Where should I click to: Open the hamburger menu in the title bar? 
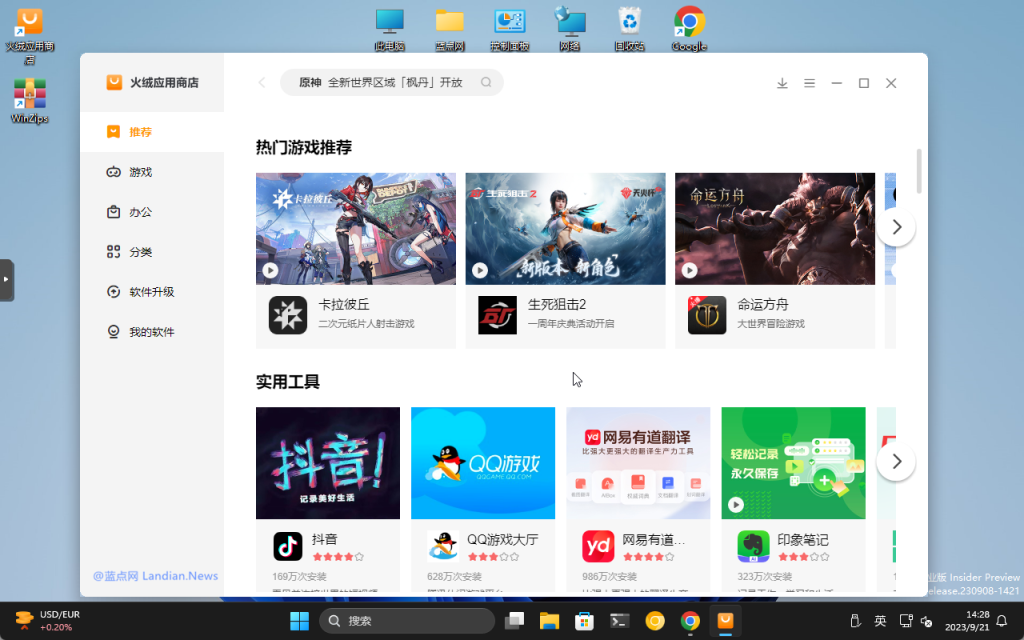point(809,83)
